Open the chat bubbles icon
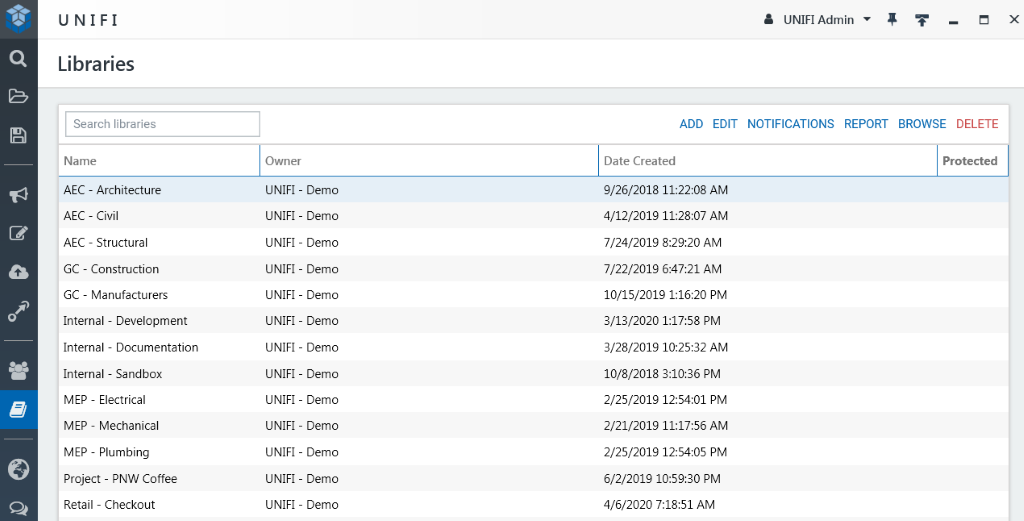The height and width of the screenshot is (521, 1024). pyautogui.click(x=18, y=508)
